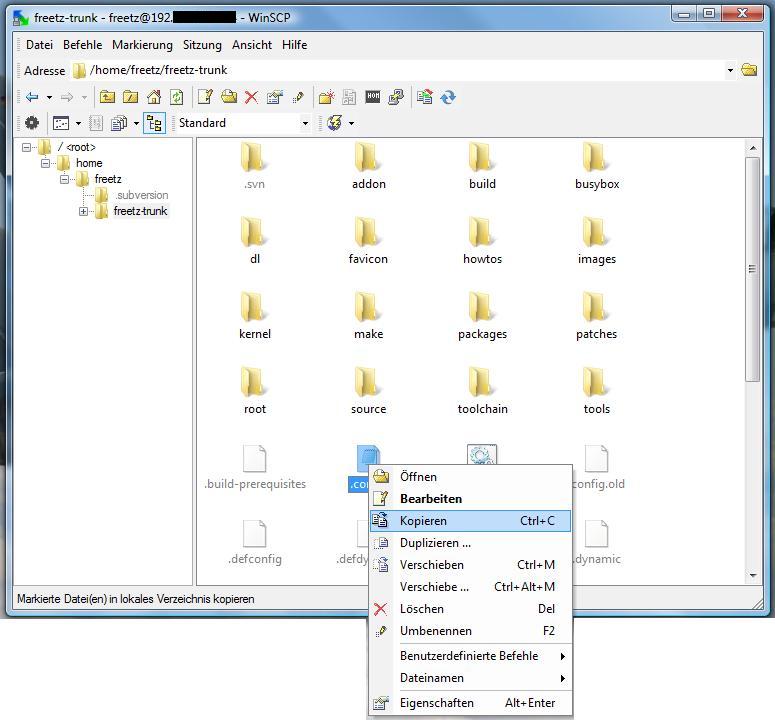Open the Standard transfer settings dropdown
Screen dimensions: 775x720
coord(304,123)
